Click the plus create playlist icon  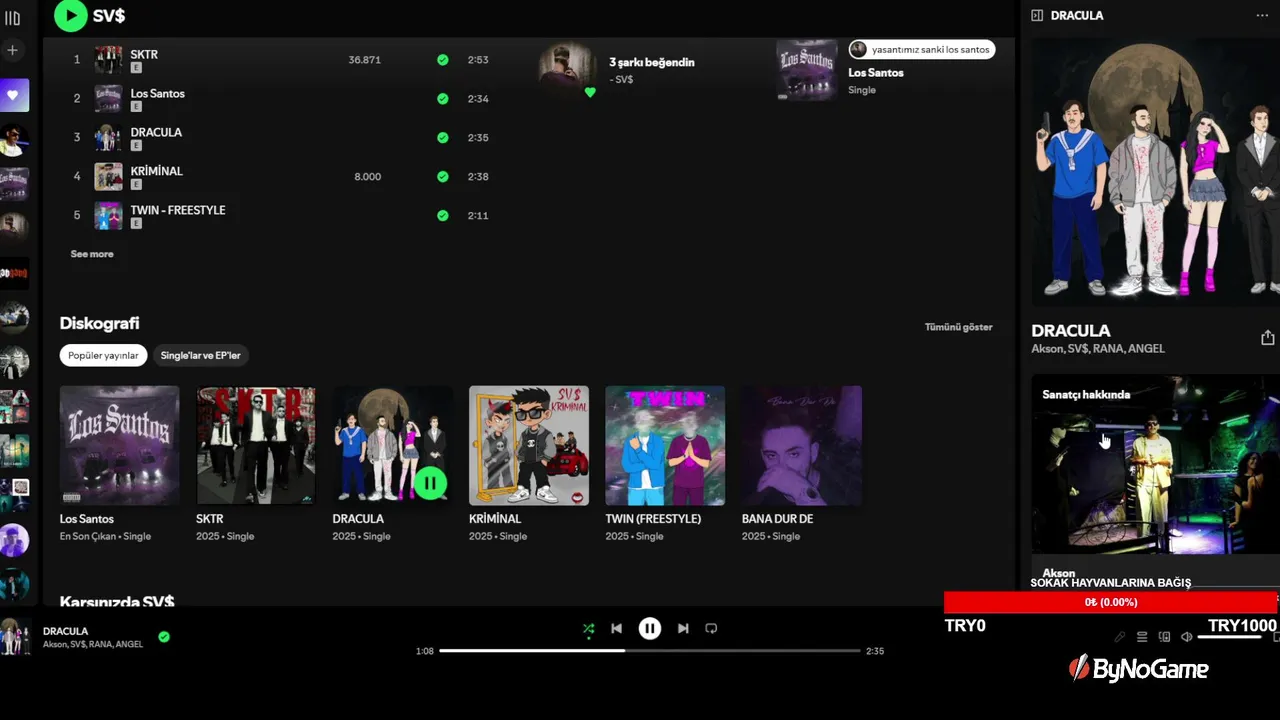[x=13, y=50]
